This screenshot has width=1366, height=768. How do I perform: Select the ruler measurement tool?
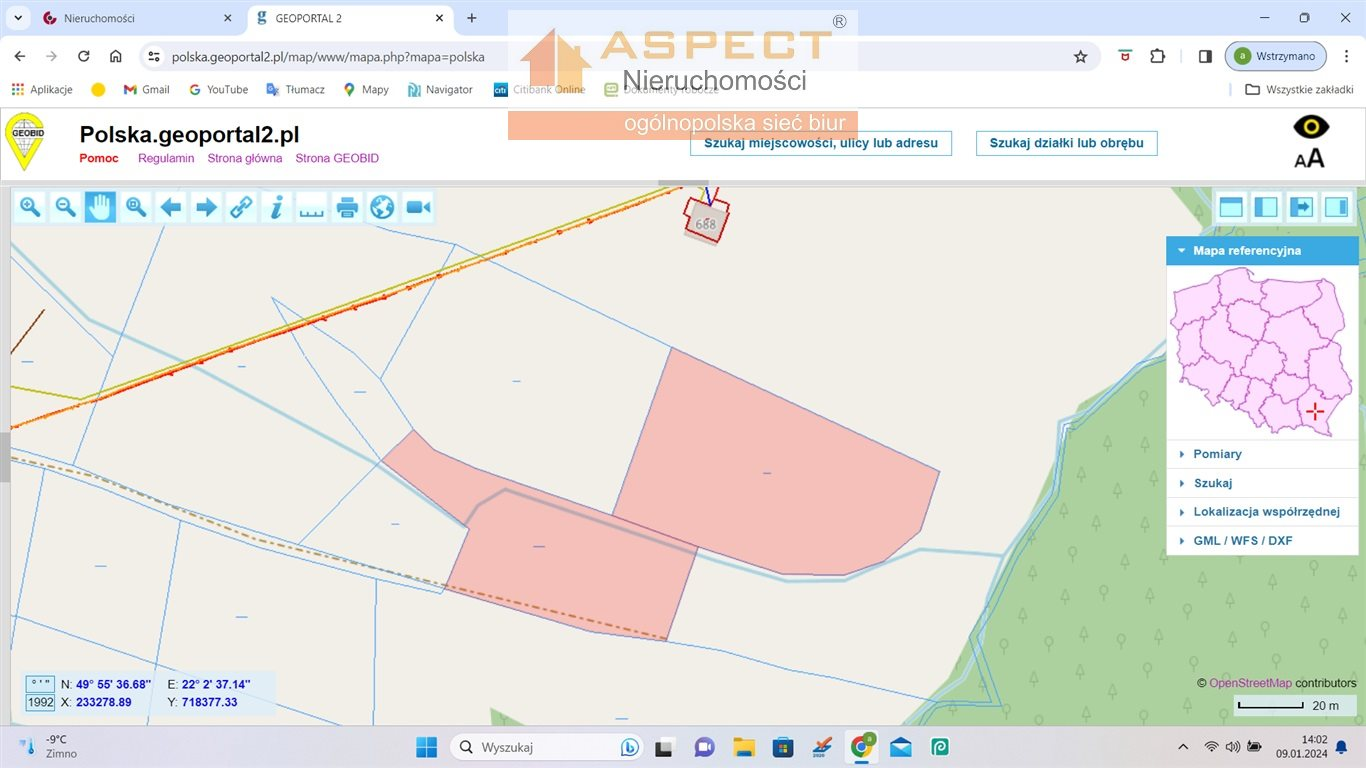pos(312,207)
